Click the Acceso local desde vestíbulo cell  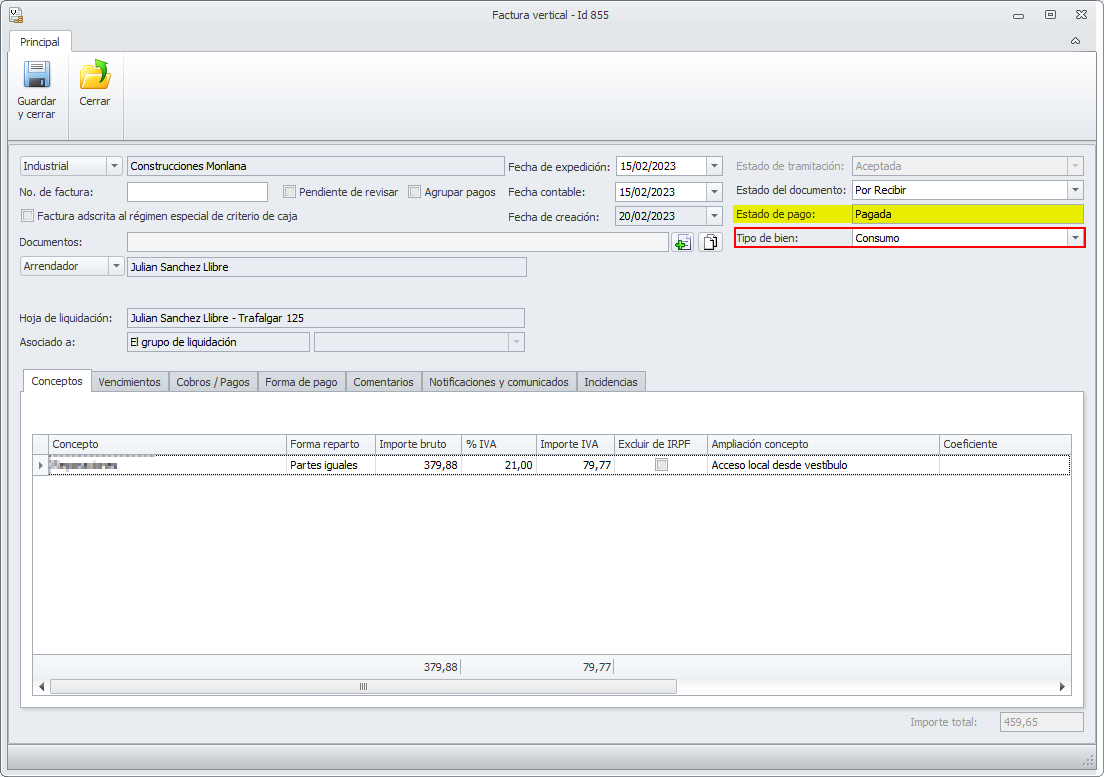click(x=823, y=465)
